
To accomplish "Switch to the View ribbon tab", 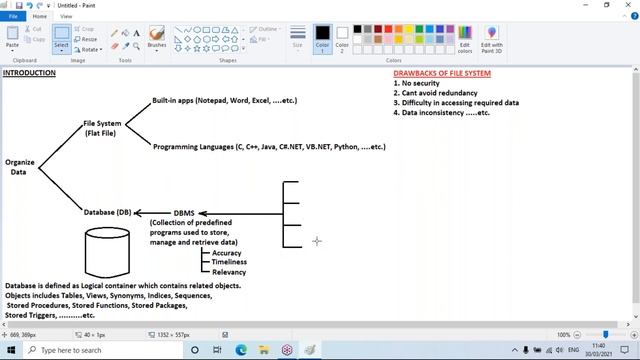I will [x=66, y=16].
